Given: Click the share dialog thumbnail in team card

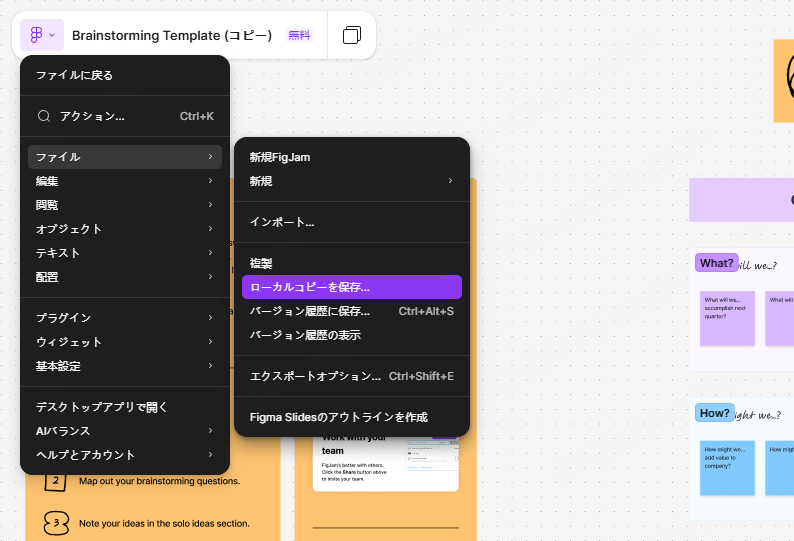Looking at the screenshot, I should click(x=433, y=454).
